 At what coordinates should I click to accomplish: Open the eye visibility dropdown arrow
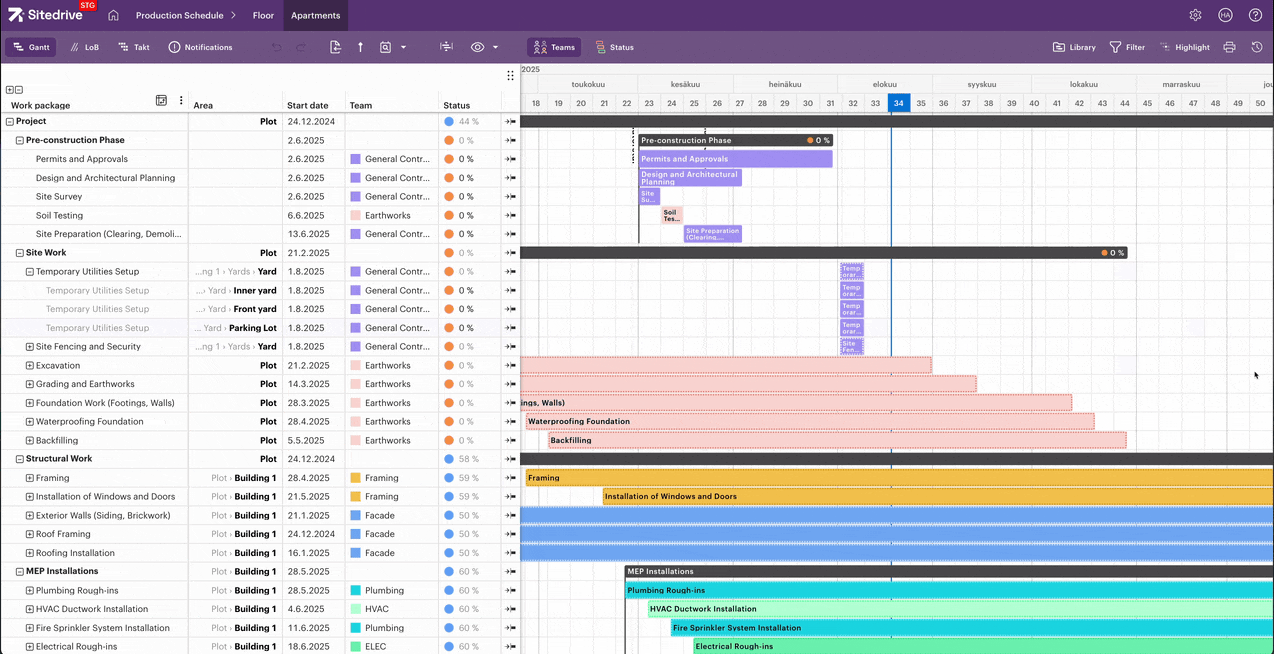[x=495, y=47]
